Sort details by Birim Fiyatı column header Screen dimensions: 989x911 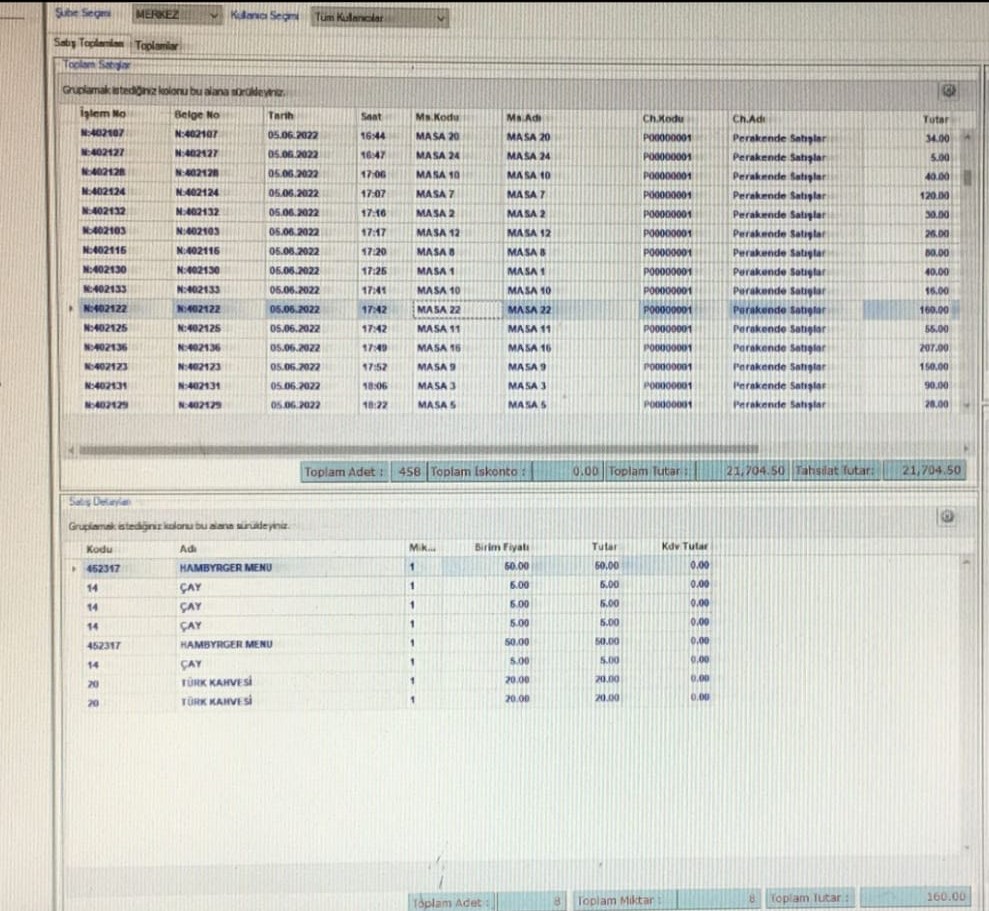coord(501,547)
